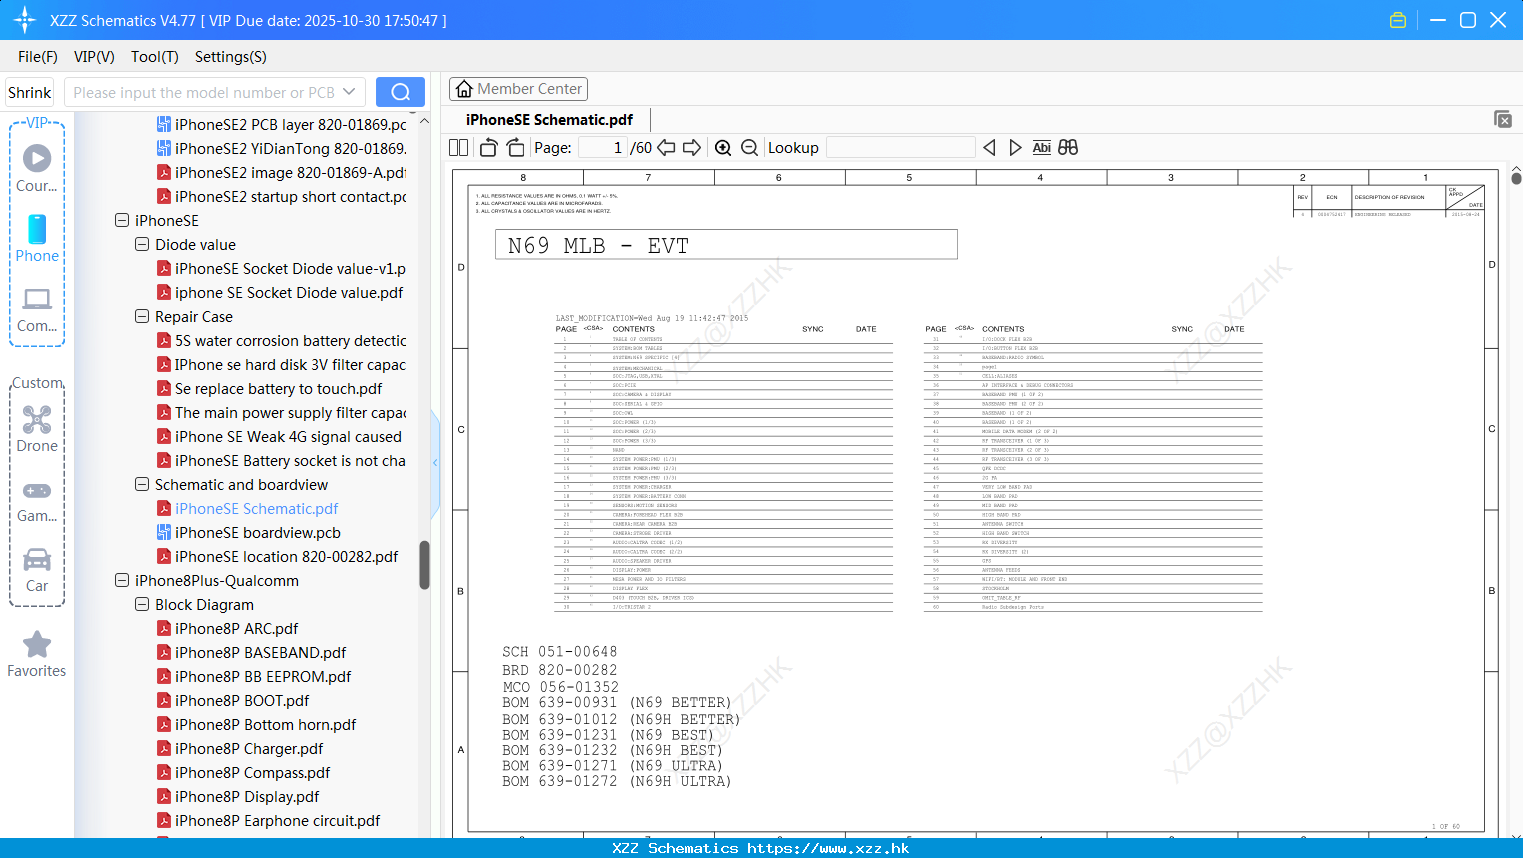Click the binoculars search icon
Image resolution: width=1523 pixels, height=858 pixels.
(1068, 148)
